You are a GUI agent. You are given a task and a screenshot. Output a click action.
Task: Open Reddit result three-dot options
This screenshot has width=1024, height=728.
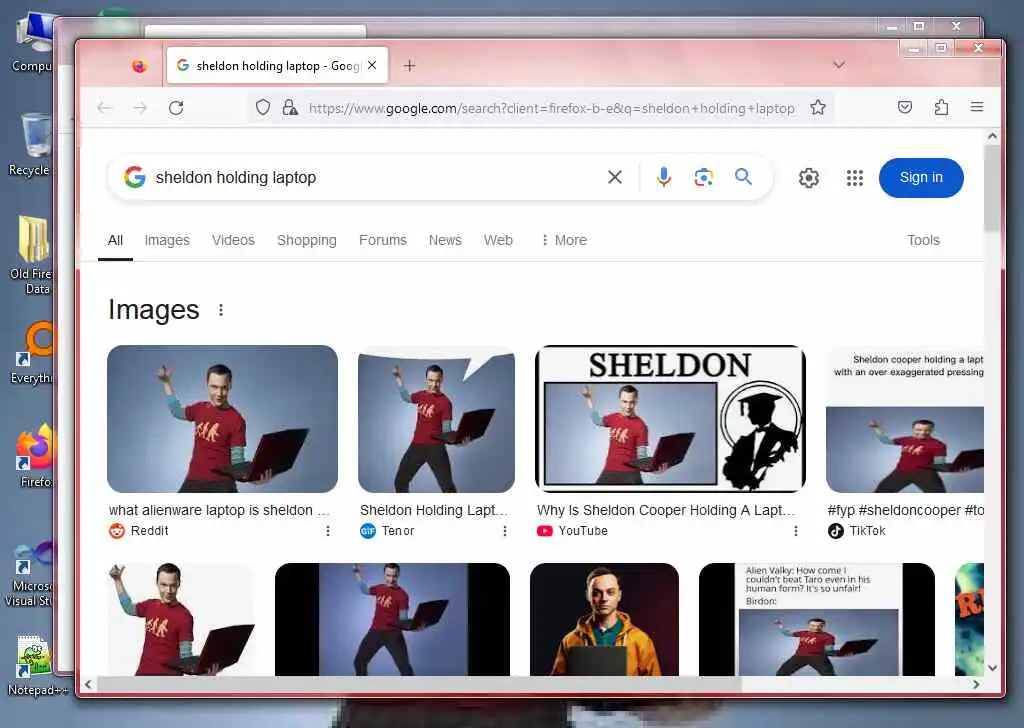(x=328, y=531)
